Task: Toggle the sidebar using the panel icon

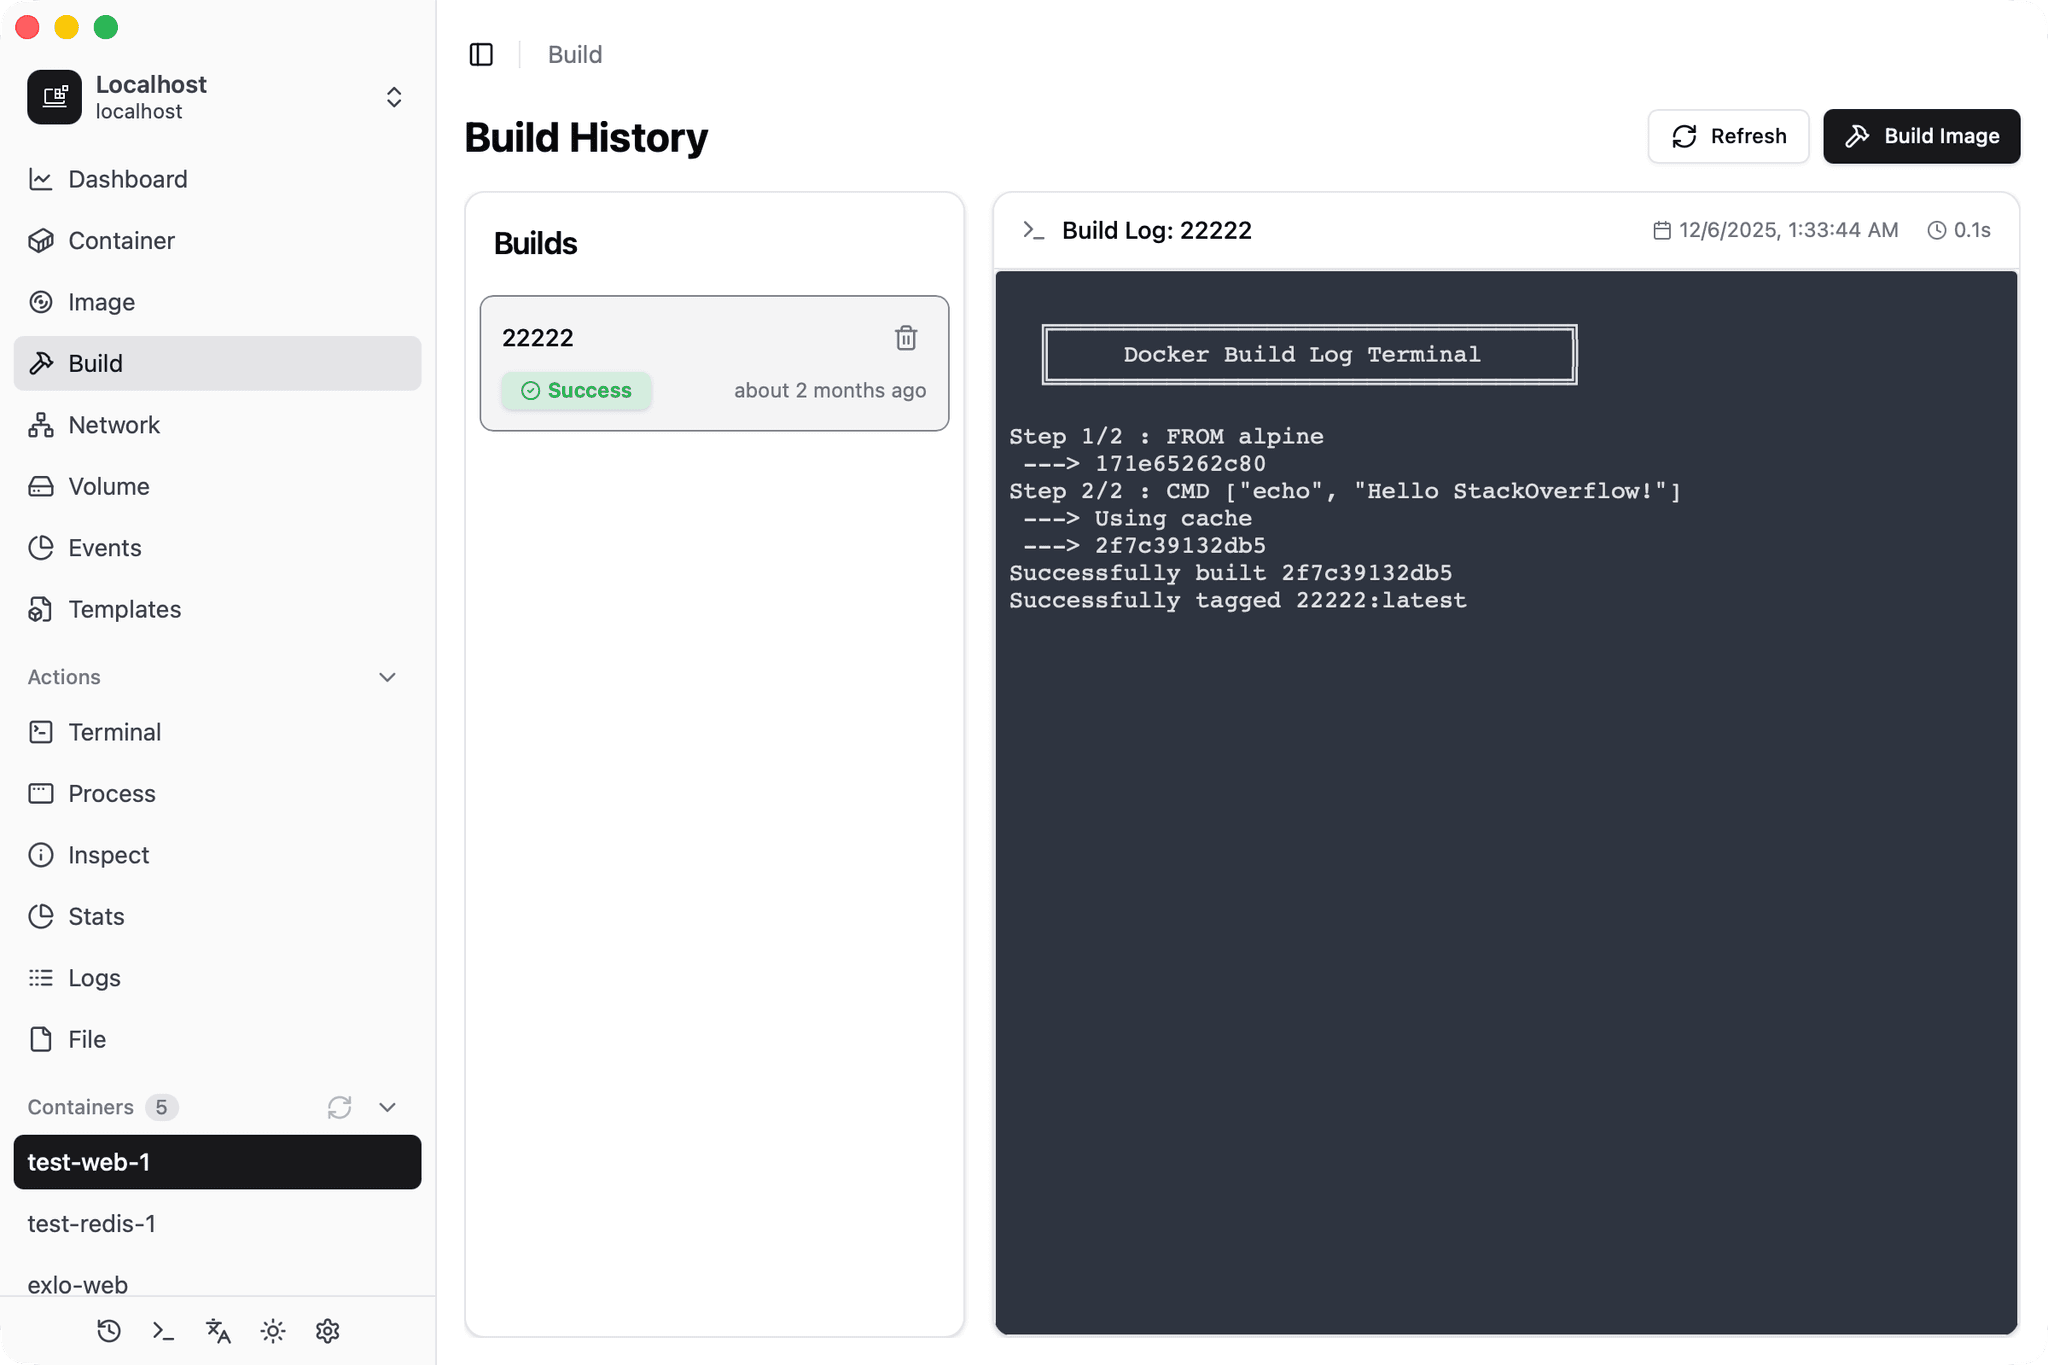Action: tap(481, 54)
